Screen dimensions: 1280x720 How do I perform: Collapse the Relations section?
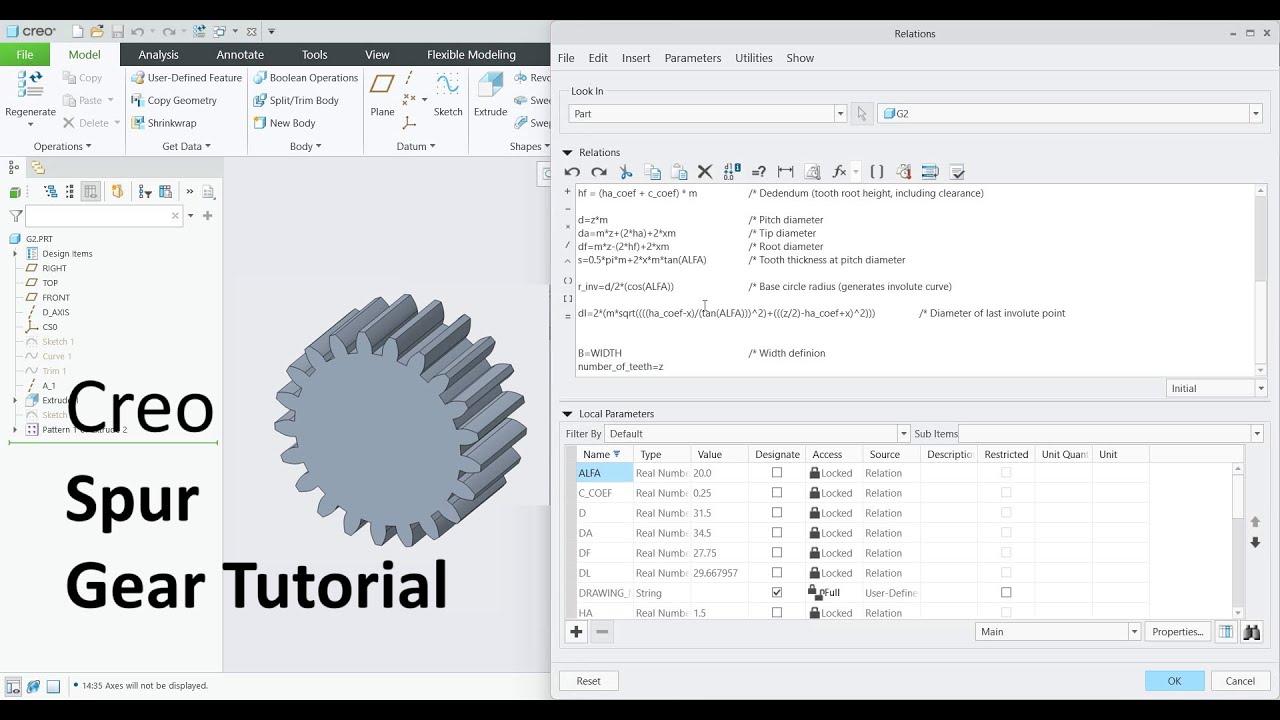pyautogui.click(x=567, y=153)
